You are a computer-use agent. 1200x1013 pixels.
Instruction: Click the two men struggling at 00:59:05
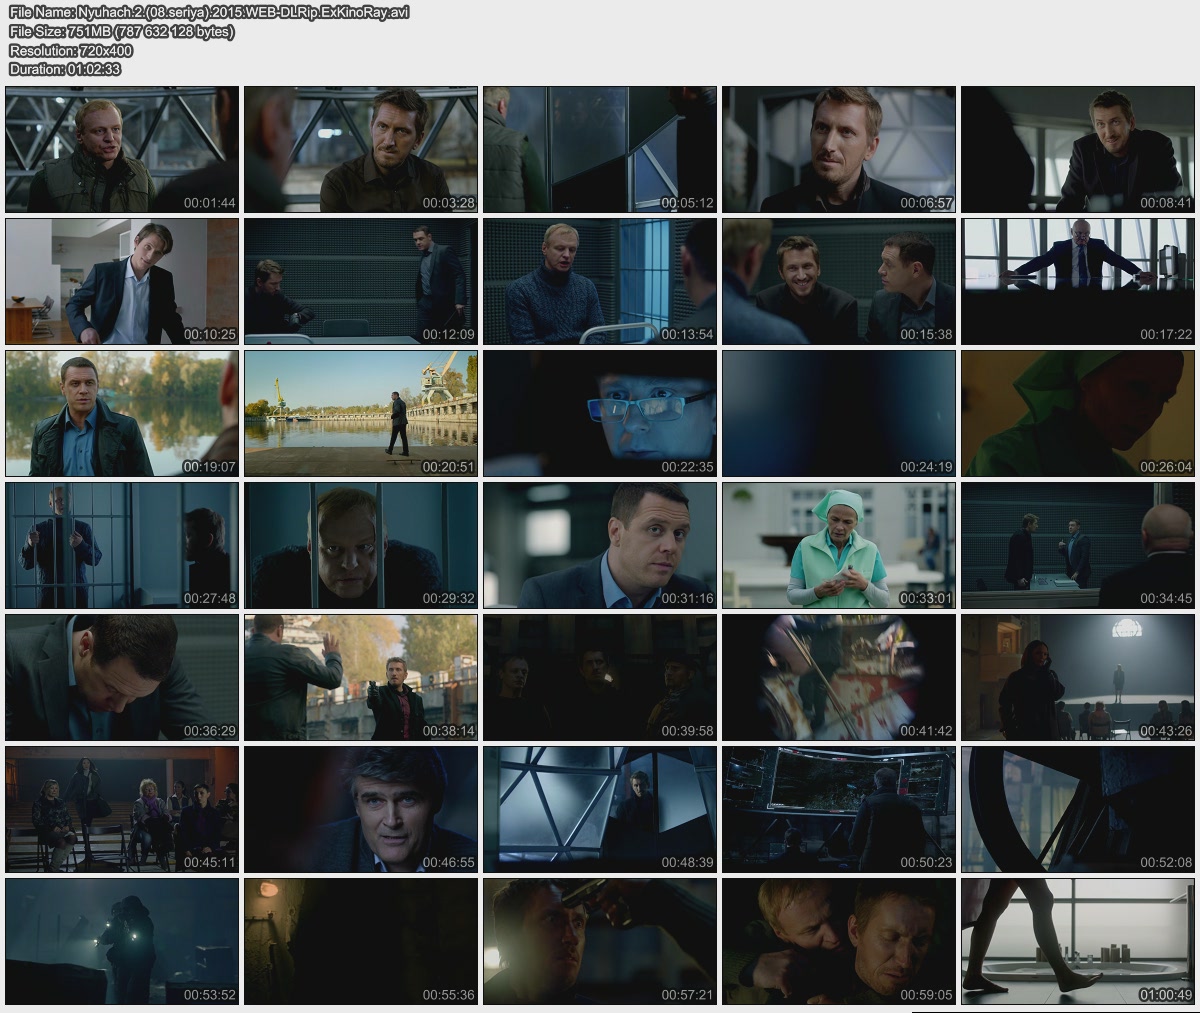[x=839, y=941]
